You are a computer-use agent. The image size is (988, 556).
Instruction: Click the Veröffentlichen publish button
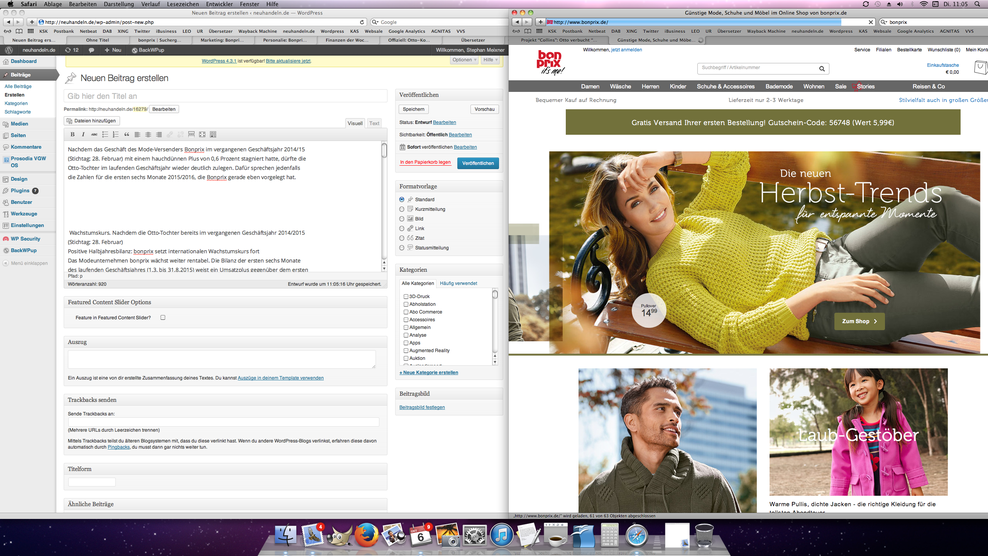478,163
